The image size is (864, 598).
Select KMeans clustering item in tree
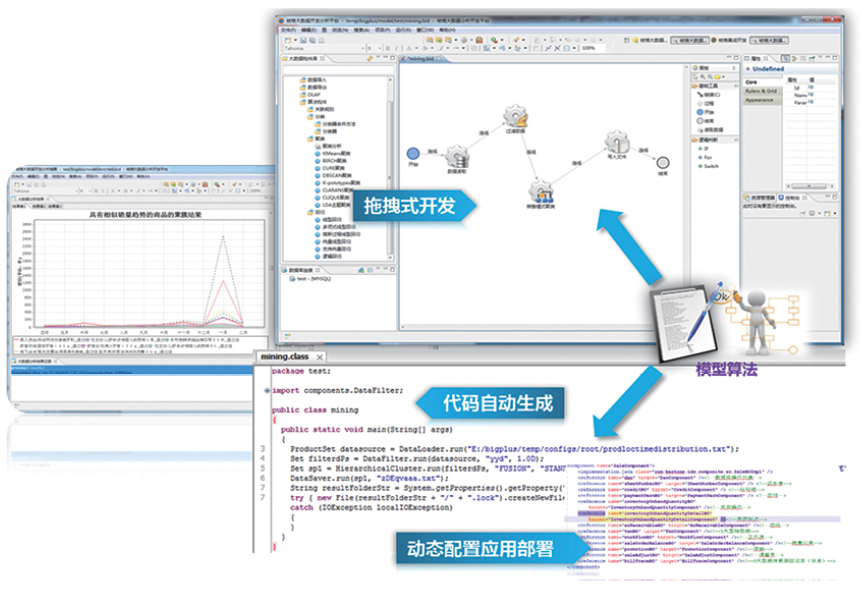click(x=333, y=153)
